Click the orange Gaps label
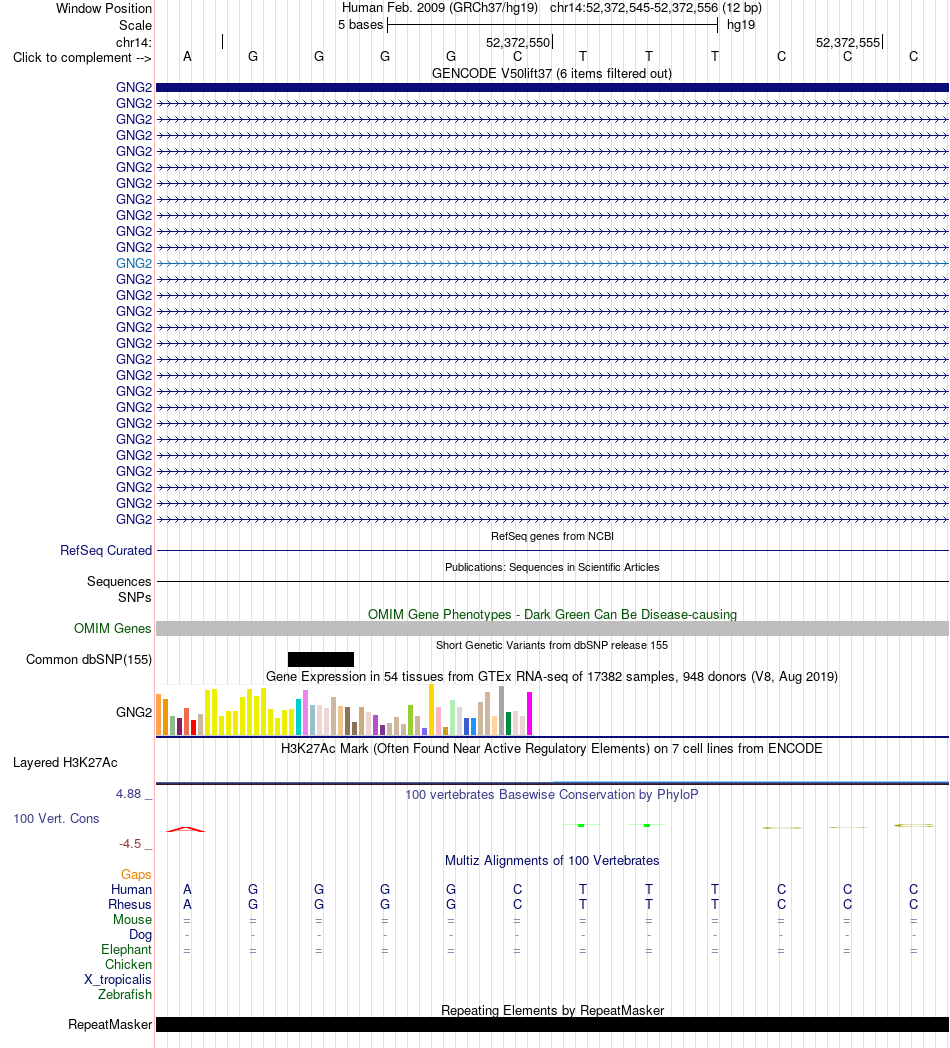The height and width of the screenshot is (1048, 950). click(136, 874)
